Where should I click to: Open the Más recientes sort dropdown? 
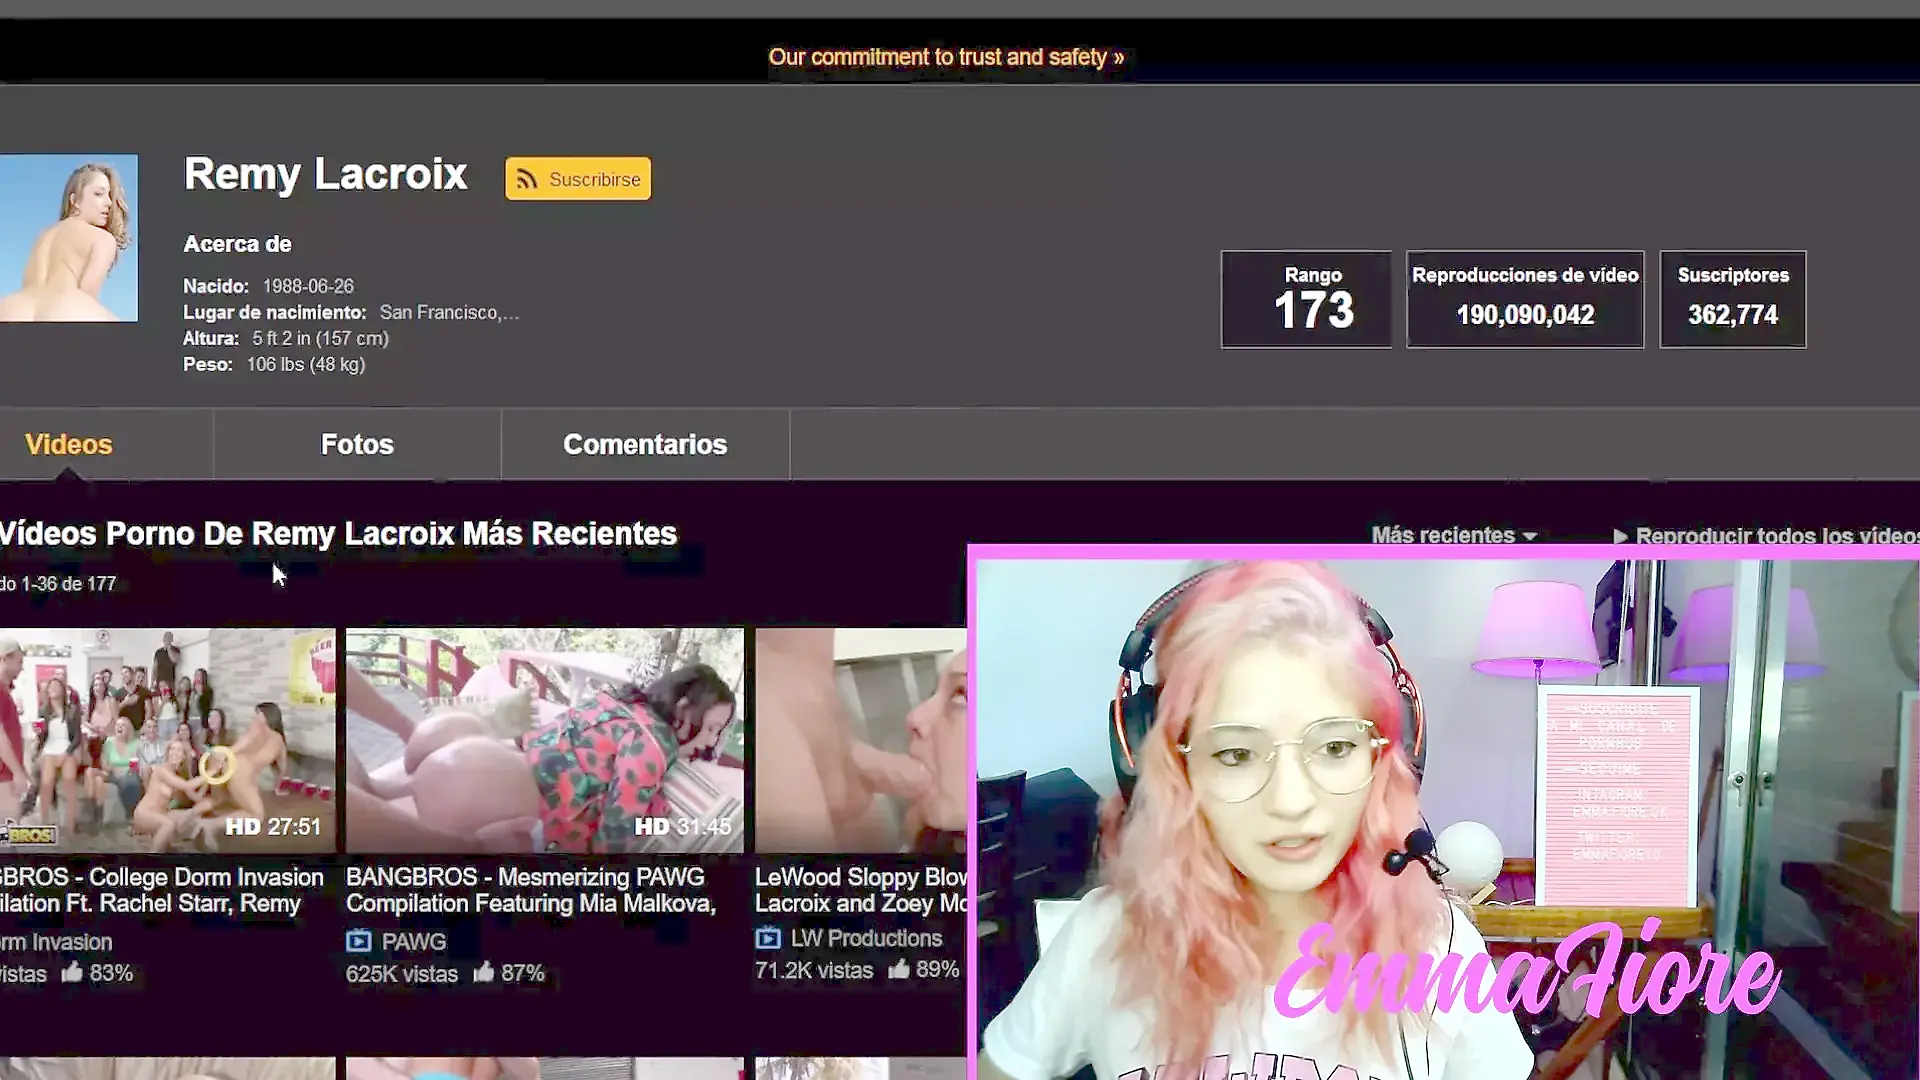pyautogui.click(x=1443, y=535)
